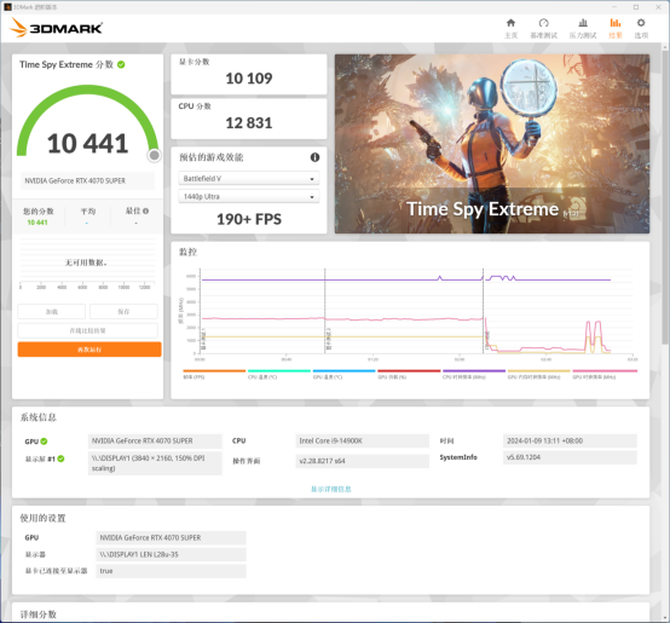Image resolution: width=670 pixels, height=623 pixels.
Task: Click the Save (保存) button
Action: coord(123,312)
